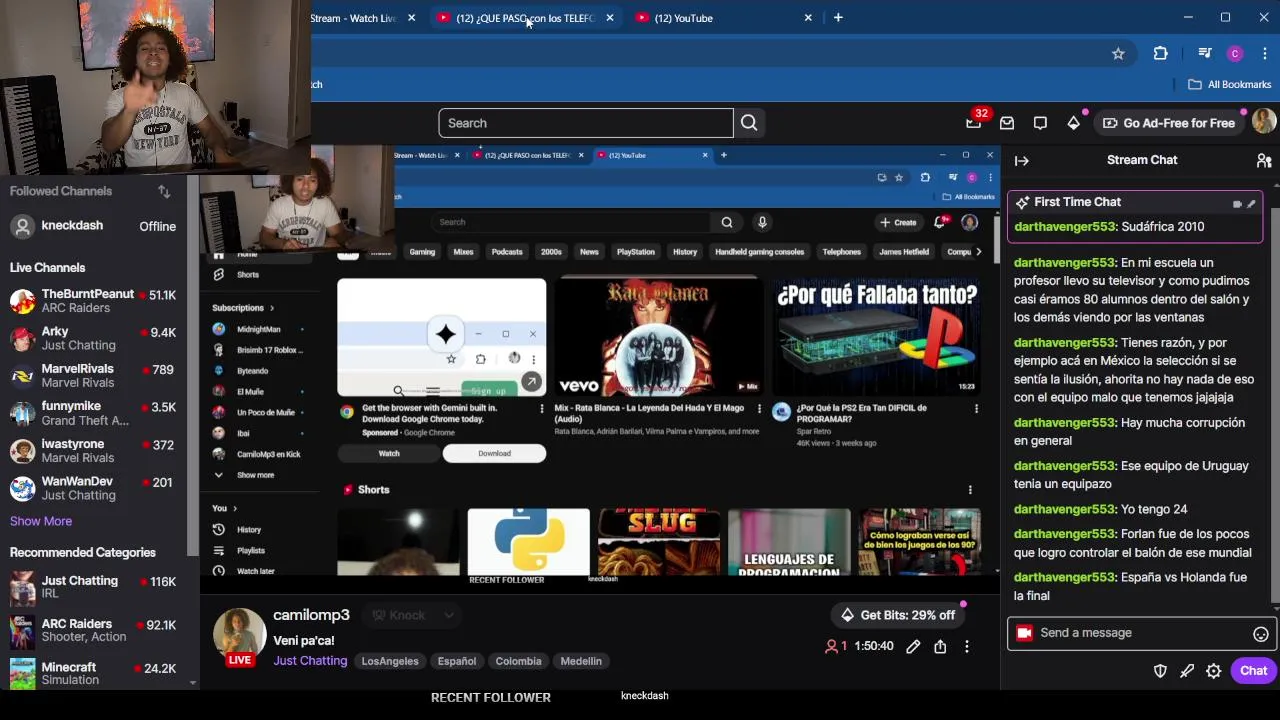This screenshot has height=720, width=1280.
Task: Open the All Bookmarks folder
Action: pyautogui.click(x=1230, y=84)
